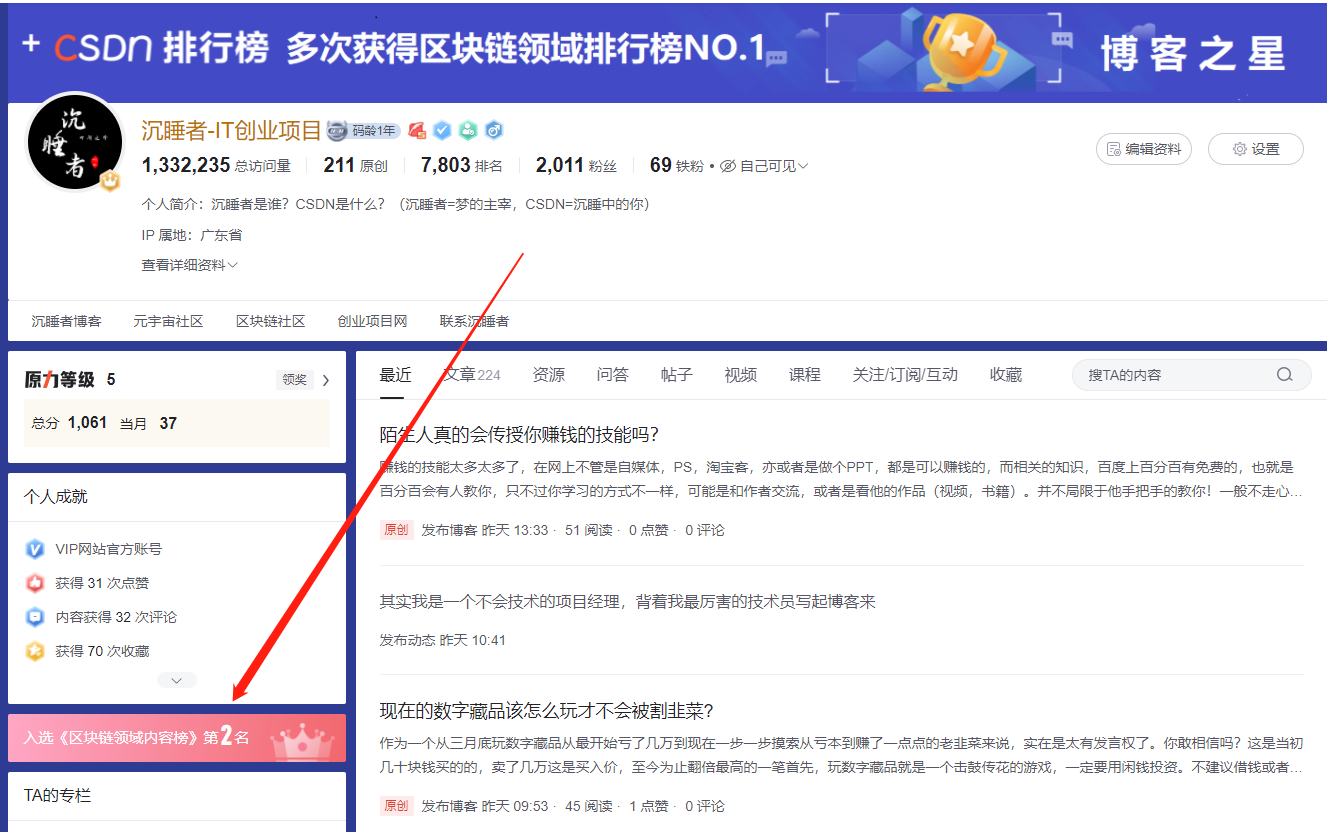Switch to the 问答 tab

point(613,375)
